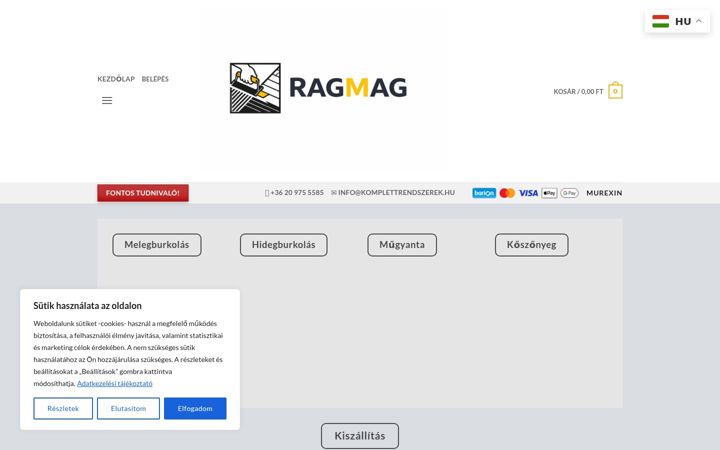This screenshot has width=720, height=450.
Task: Call phone number +36 20 975 5585
Action: coord(297,192)
